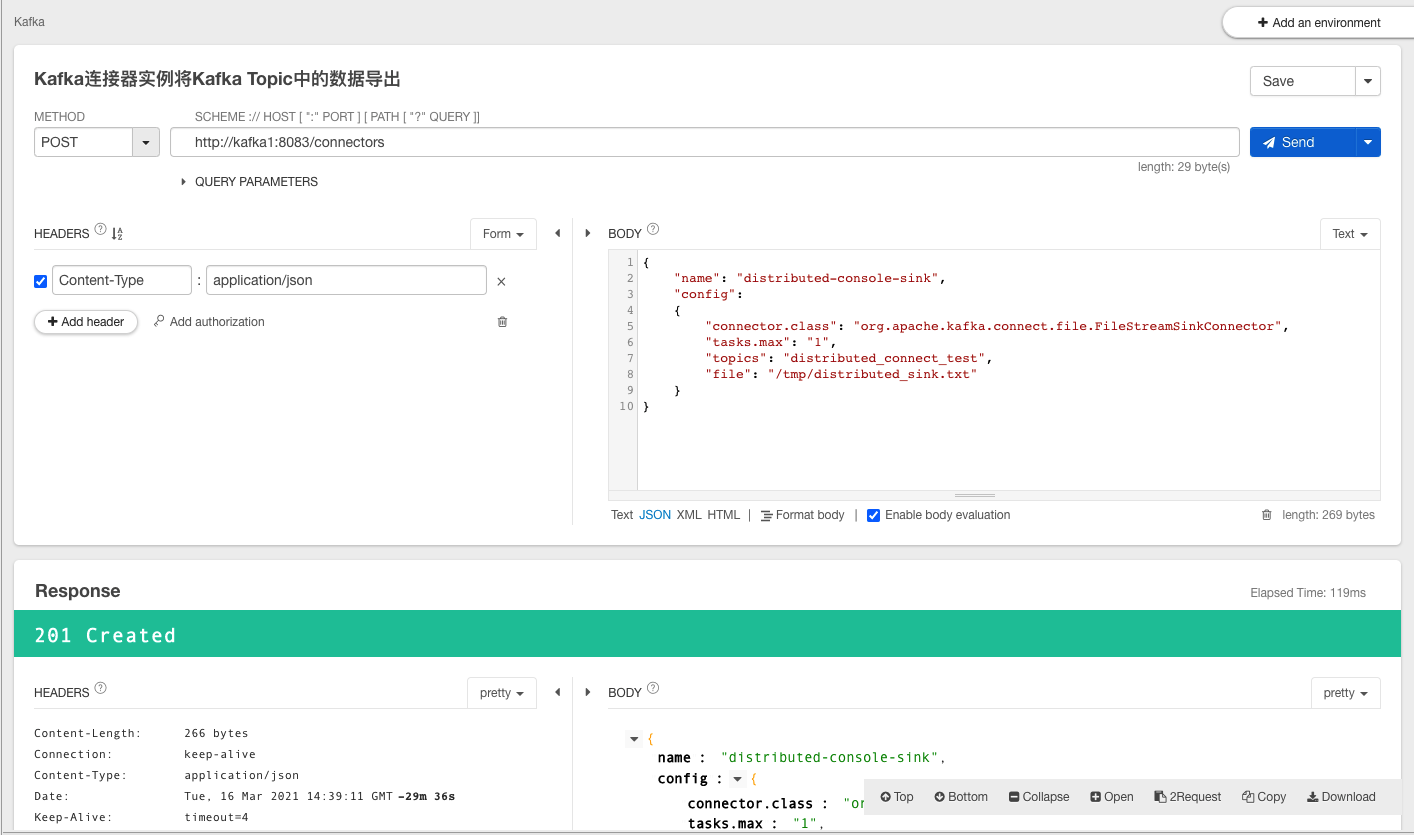Clear request body trash icon
The image size is (1414, 835).
pyautogui.click(x=1267, y=515)
